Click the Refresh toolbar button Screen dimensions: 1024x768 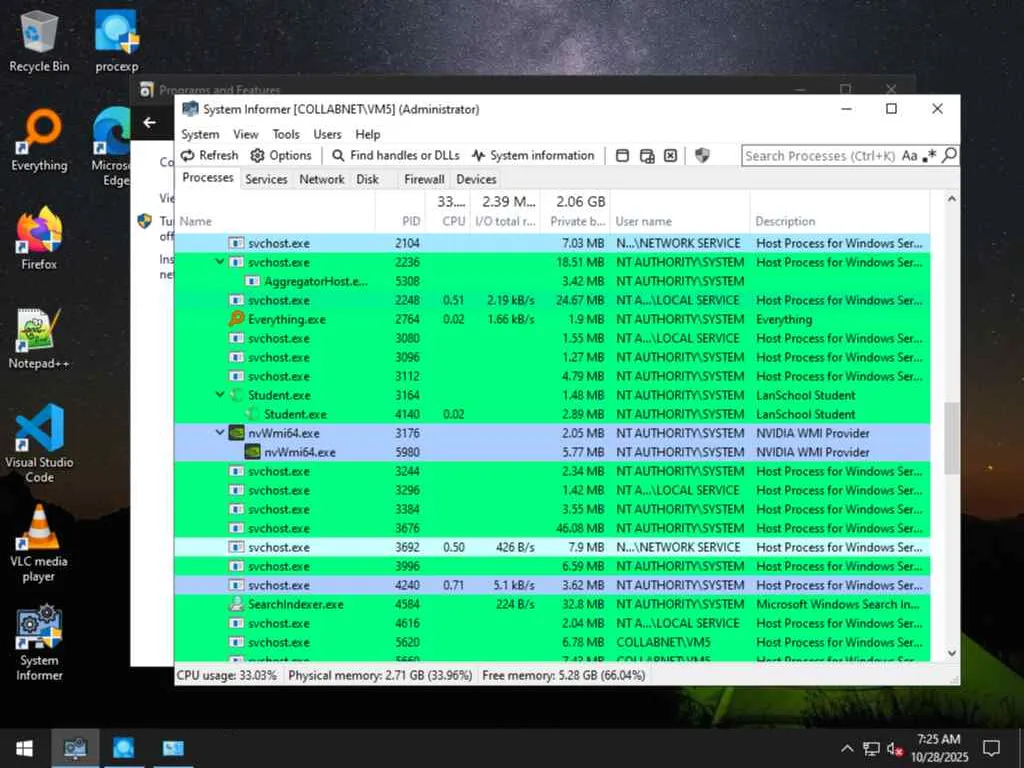[210, 155]
